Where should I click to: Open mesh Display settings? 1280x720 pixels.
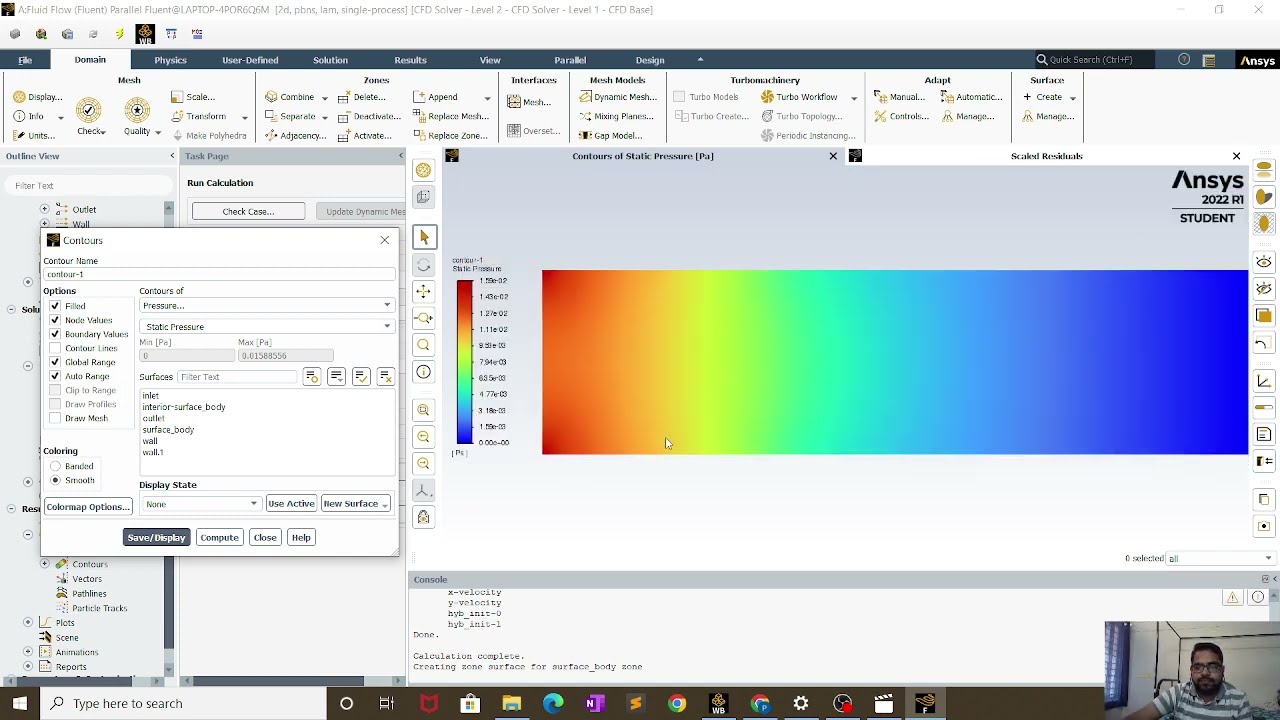tap(37, 97)
